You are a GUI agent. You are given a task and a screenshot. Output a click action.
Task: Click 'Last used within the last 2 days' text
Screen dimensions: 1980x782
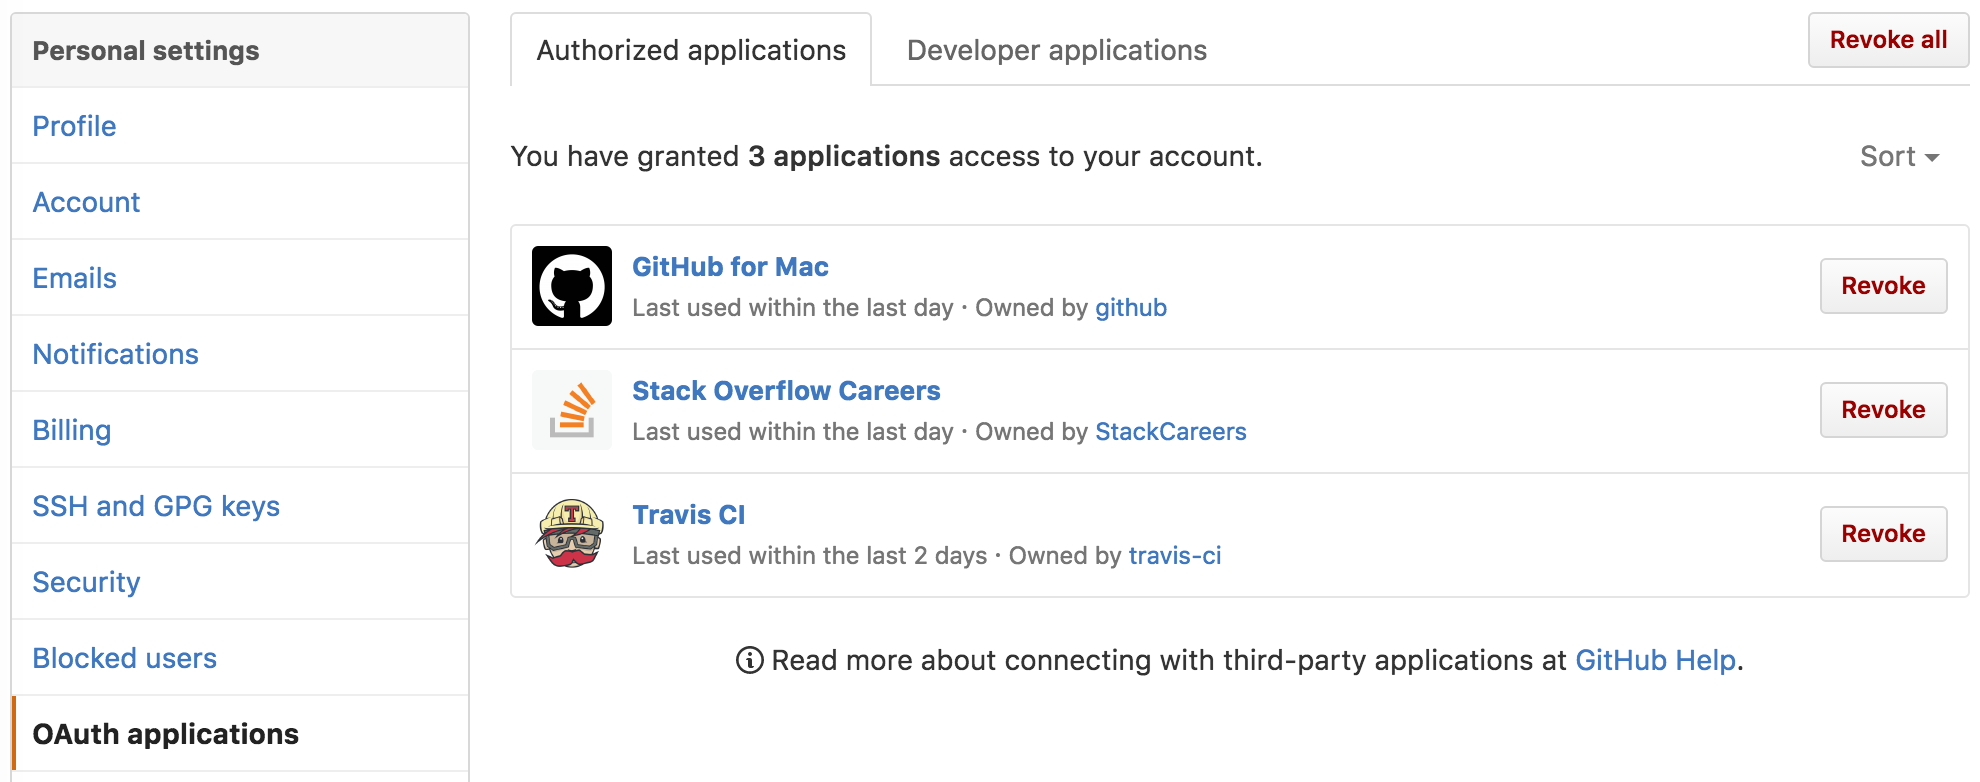click(810, 556)
